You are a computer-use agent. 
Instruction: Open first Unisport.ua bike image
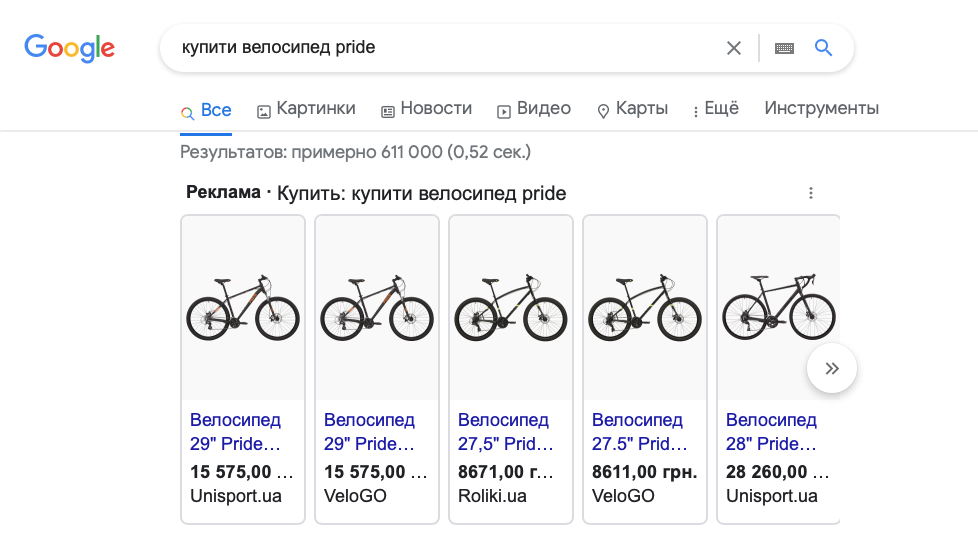point(243,308)
